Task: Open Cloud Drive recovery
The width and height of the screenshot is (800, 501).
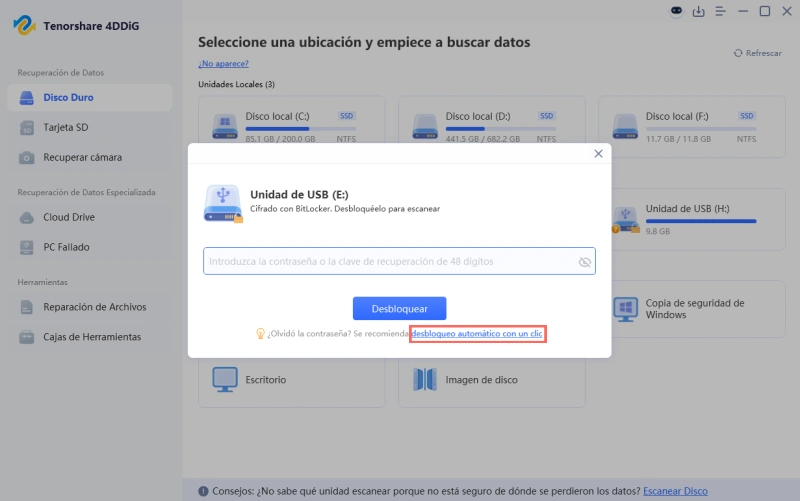Action: (x=89, y=217)
